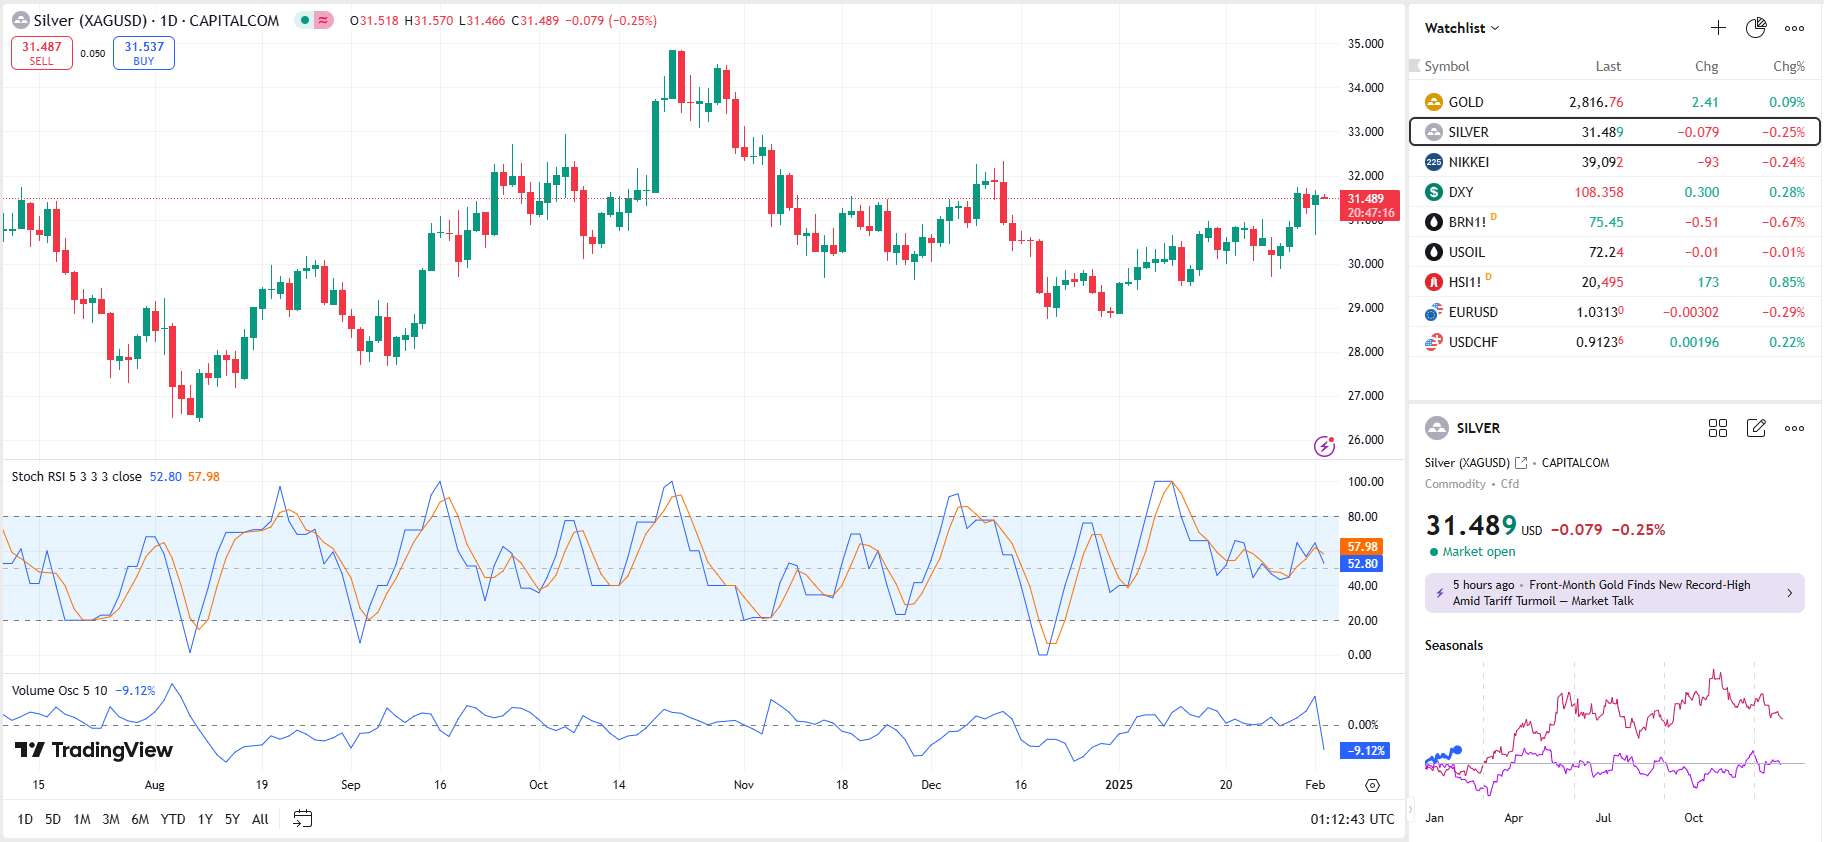Click the lightning bolt icon on chart

coord(1324,446)
